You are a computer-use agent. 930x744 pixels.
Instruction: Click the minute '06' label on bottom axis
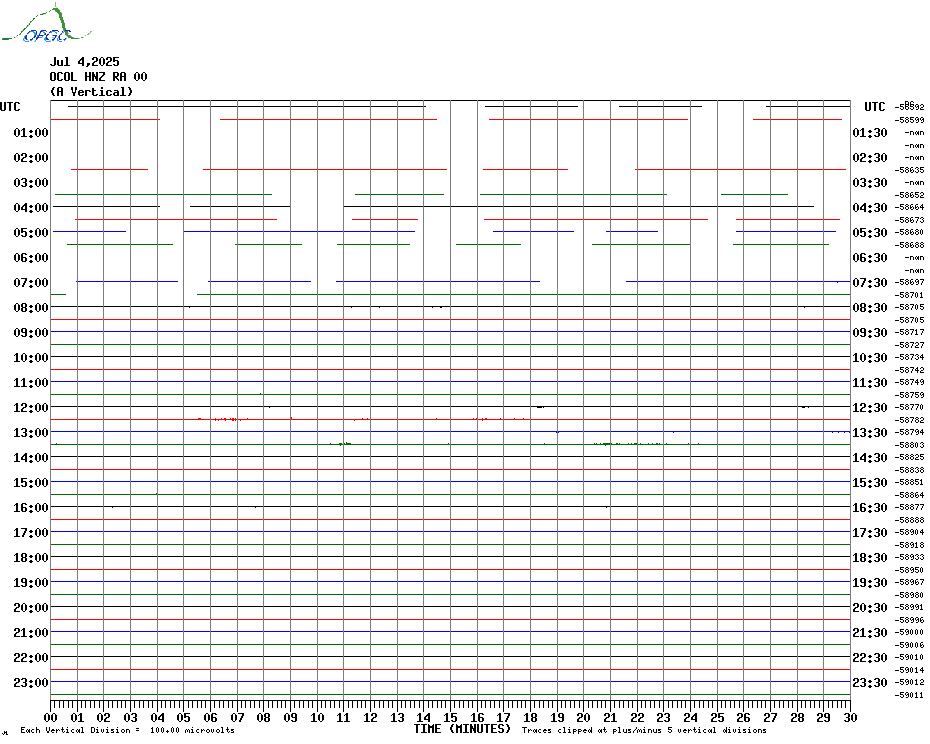coord(211,718)
